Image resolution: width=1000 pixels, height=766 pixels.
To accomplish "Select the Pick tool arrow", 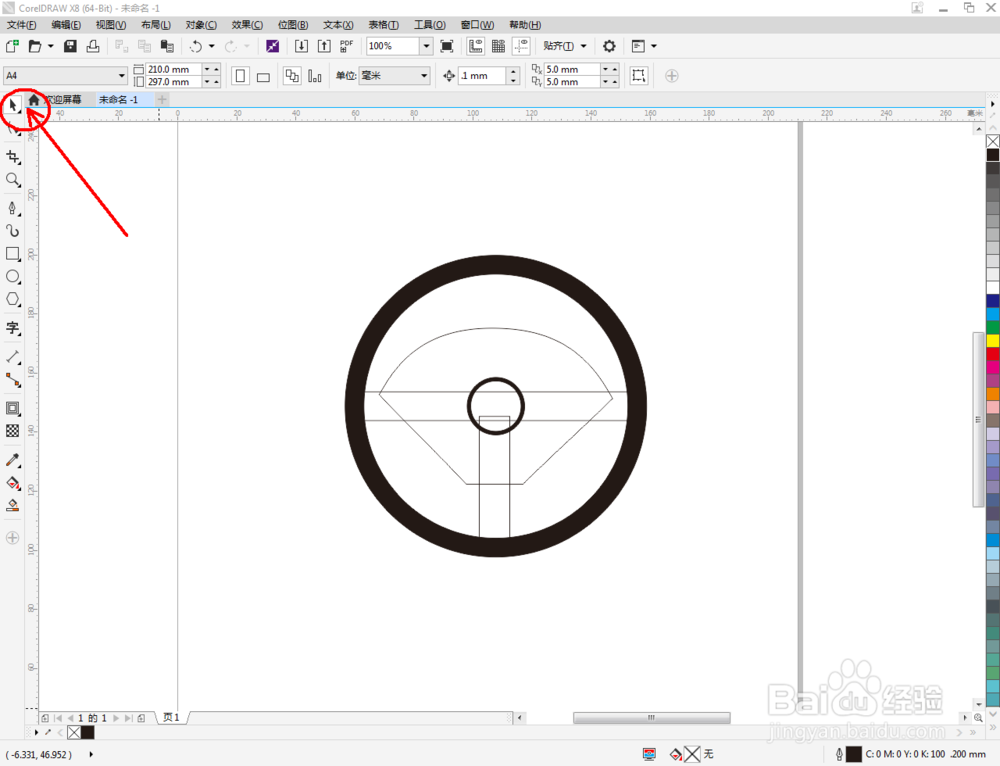I will click(13, 105).
